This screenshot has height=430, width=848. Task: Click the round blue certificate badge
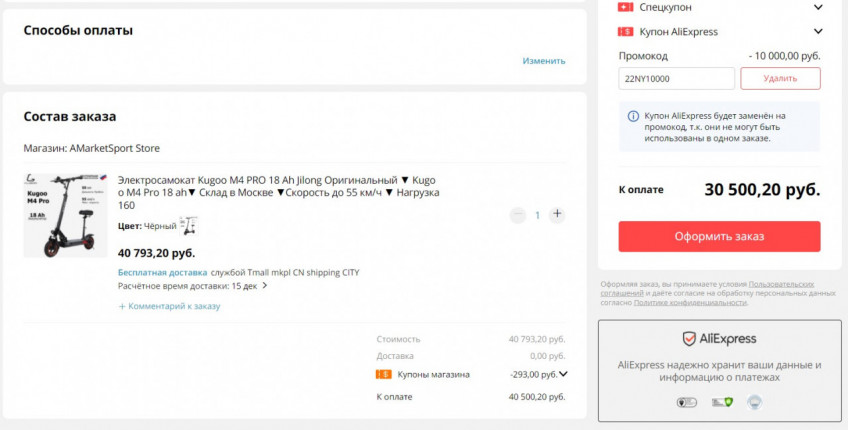tap(754, 402)
